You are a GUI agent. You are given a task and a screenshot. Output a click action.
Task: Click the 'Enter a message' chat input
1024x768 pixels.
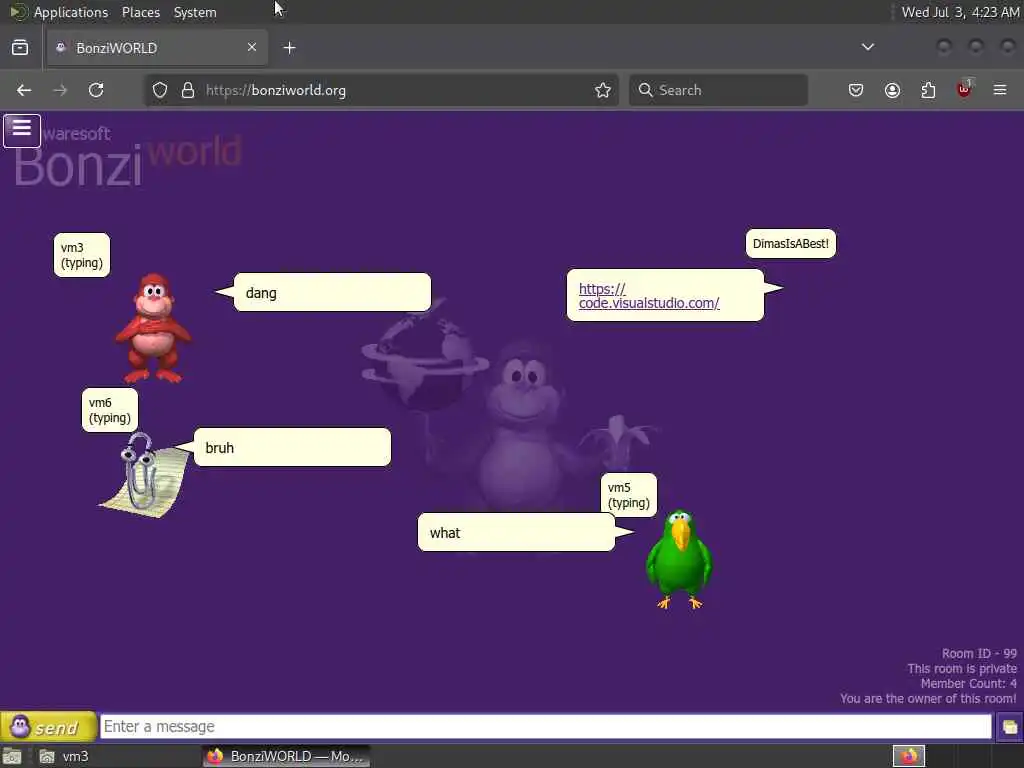[545, 726]
